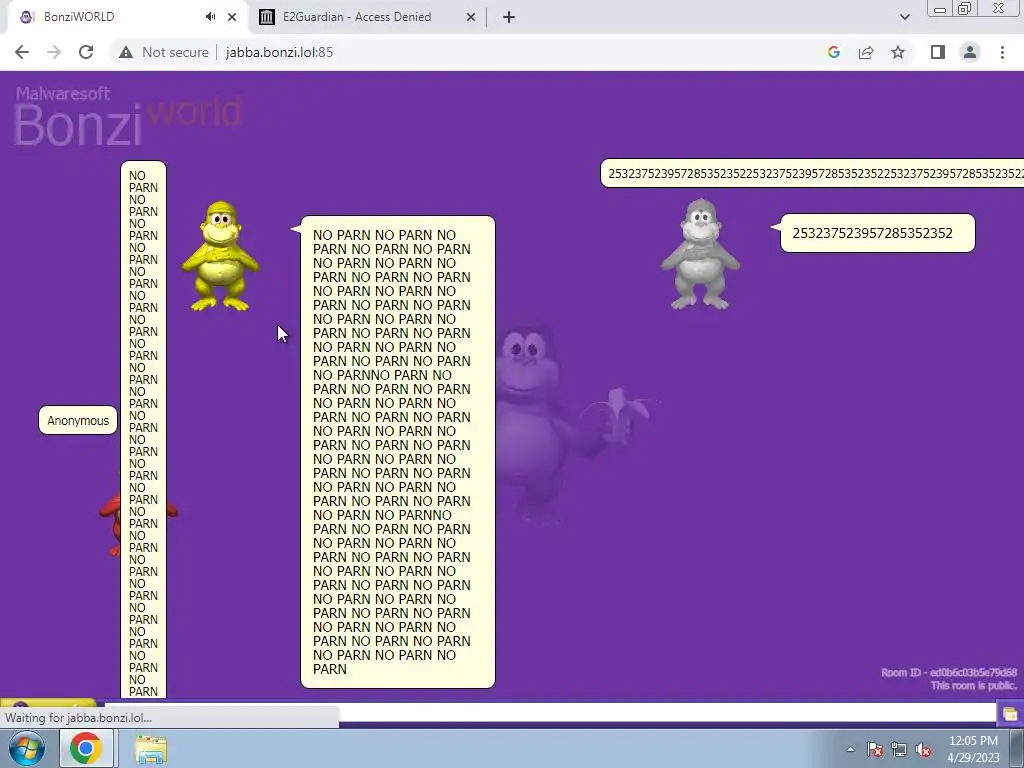Viewport: 1024px width, 768px height.
Task: Share this page via share icon
Action: tap(866, 52)
